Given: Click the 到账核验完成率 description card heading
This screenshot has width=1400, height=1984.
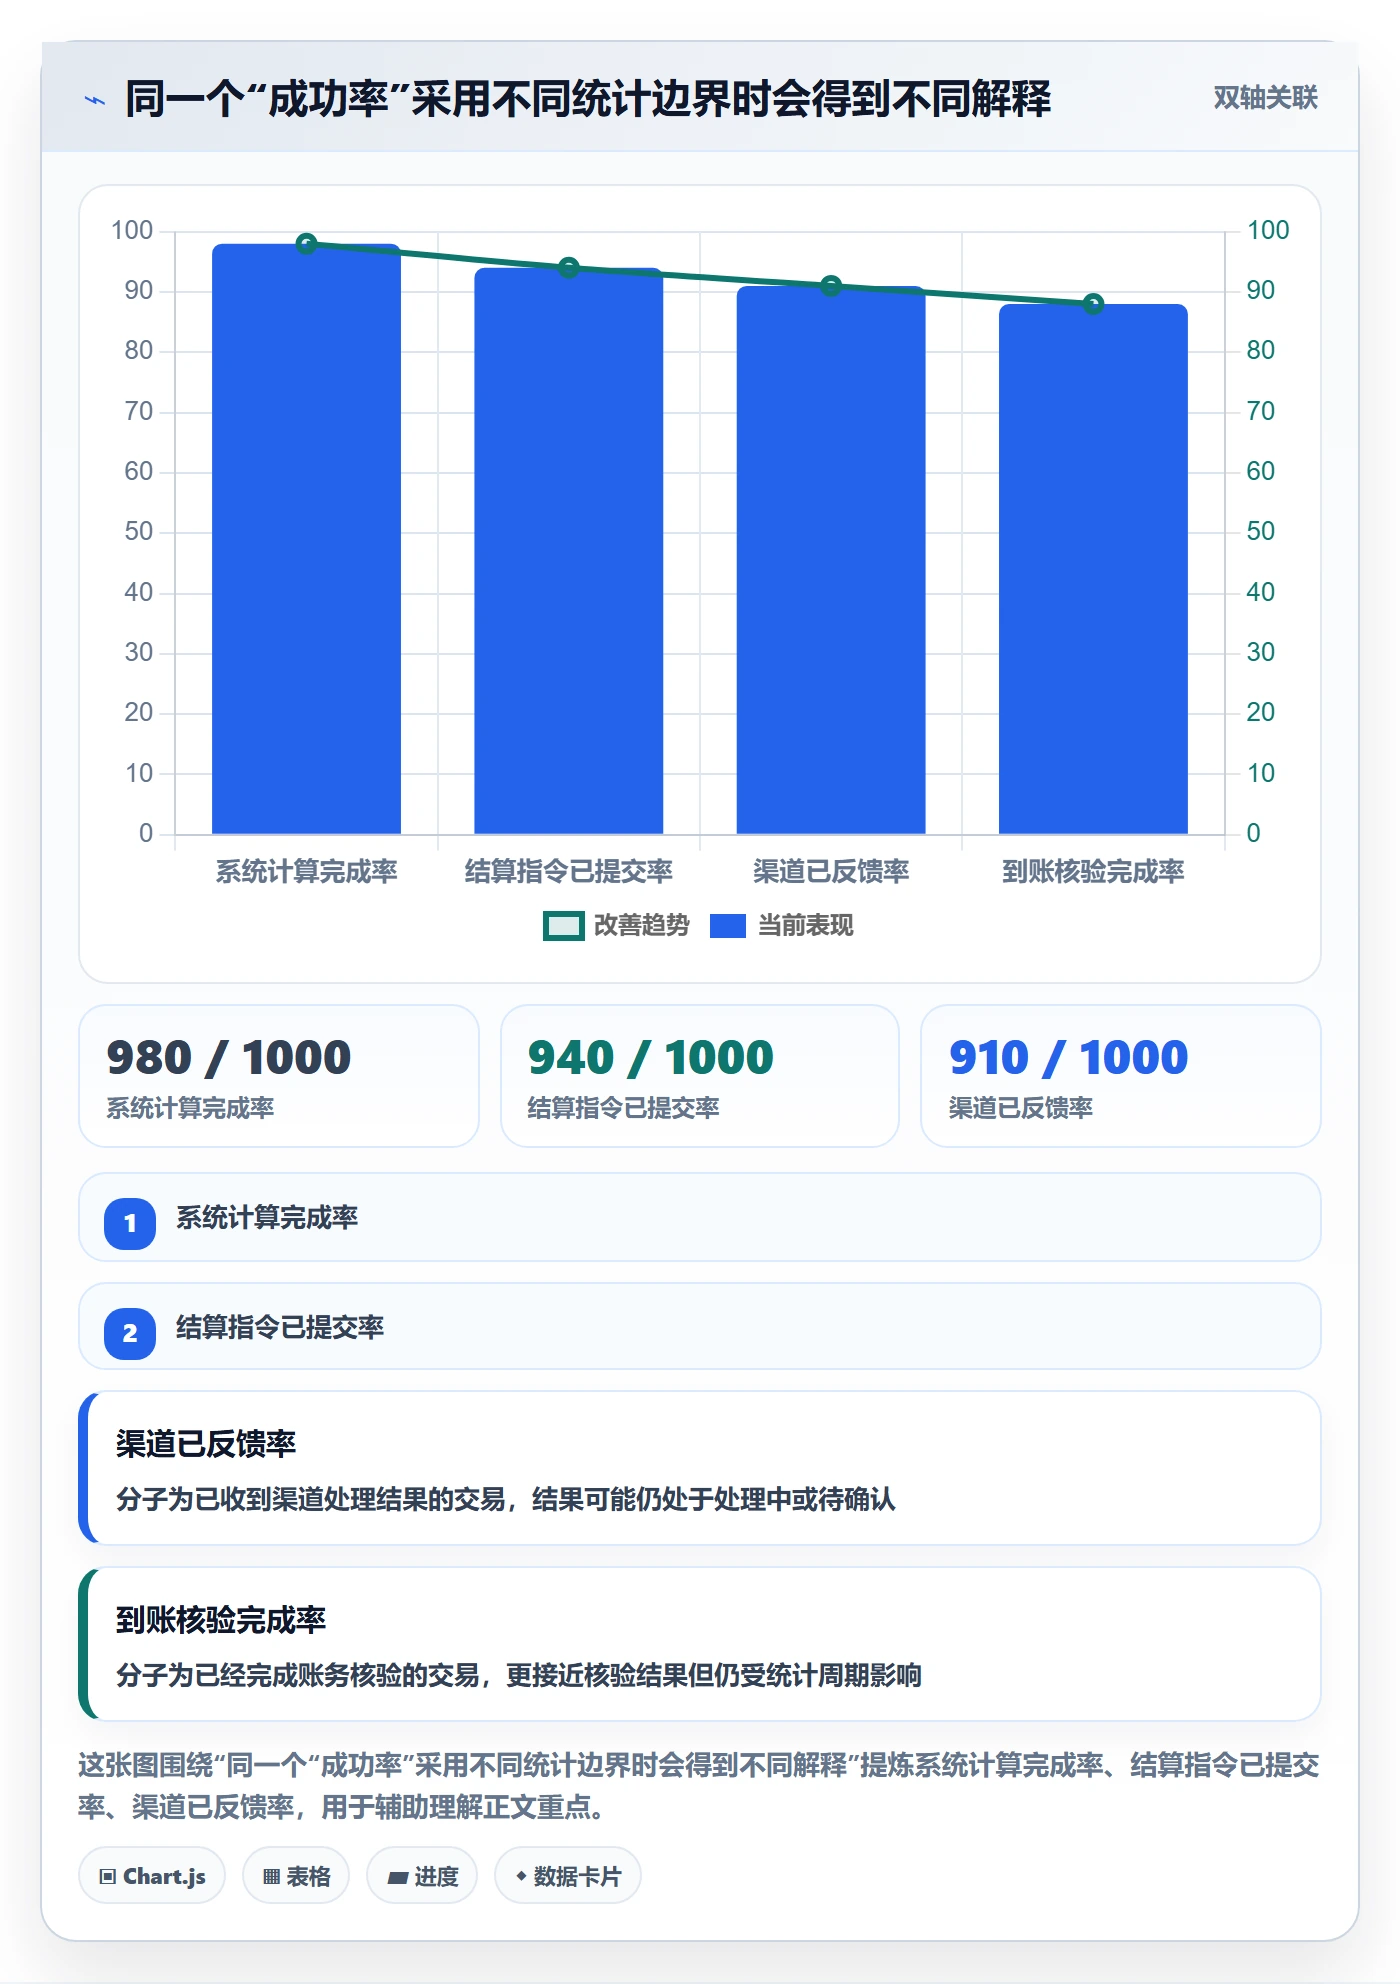Looking at the screenshot, I should (221, 1620).
